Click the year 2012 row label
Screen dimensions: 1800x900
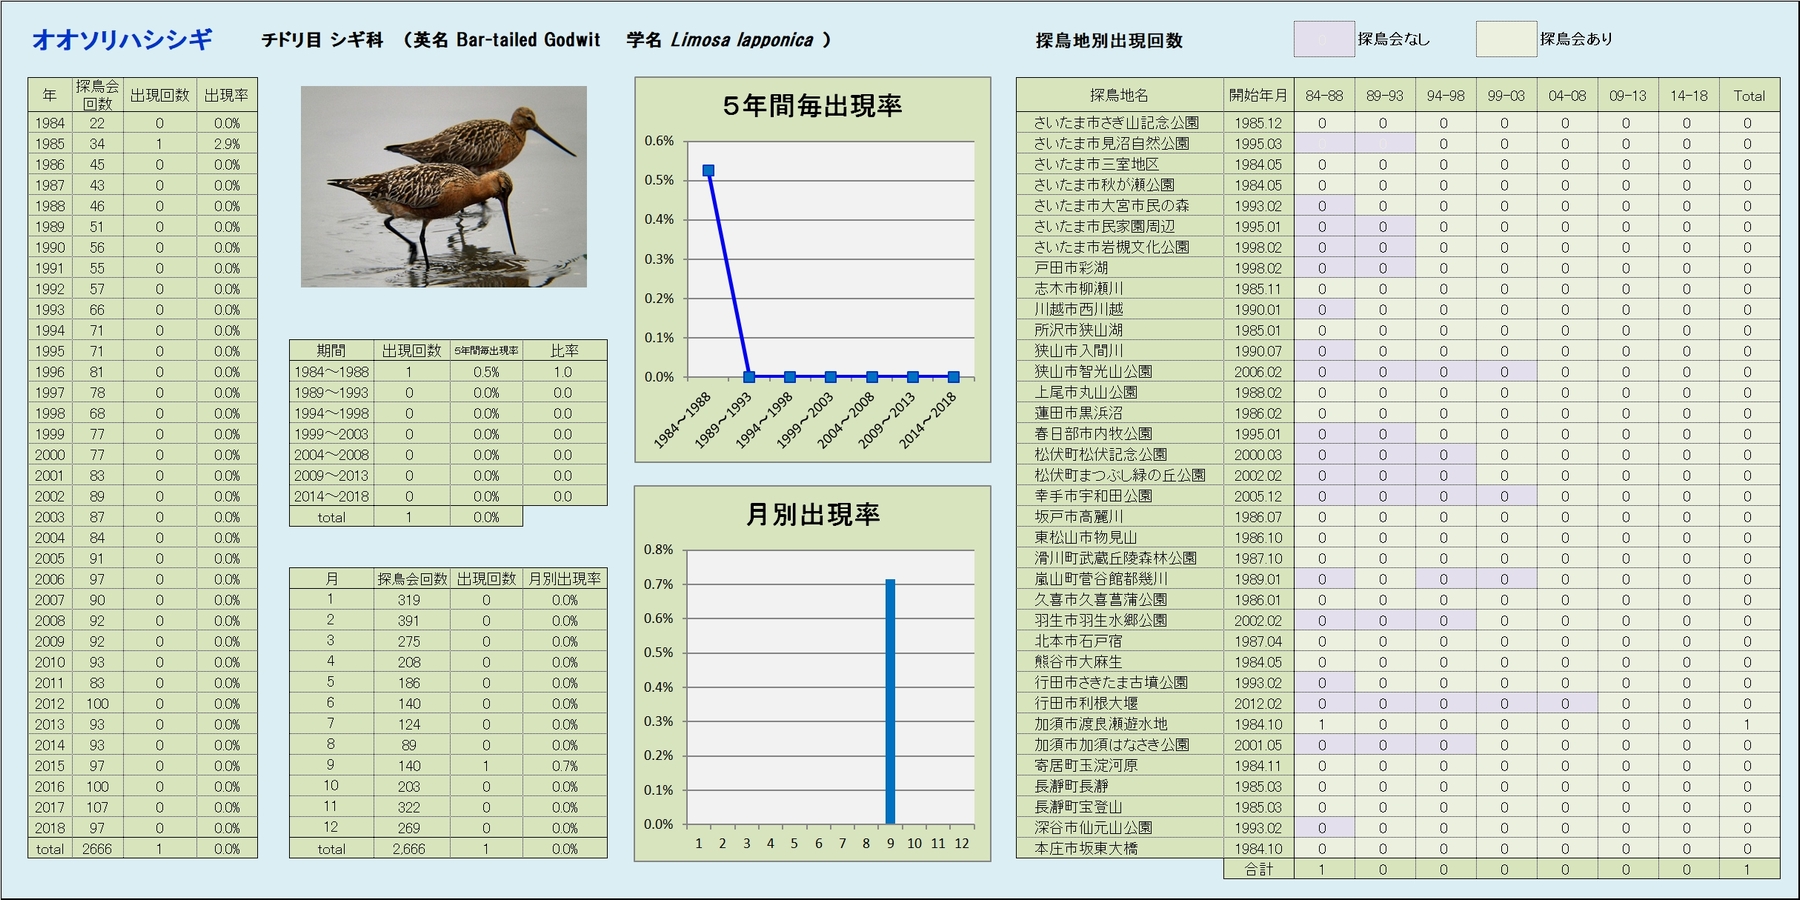click(49, 704)
